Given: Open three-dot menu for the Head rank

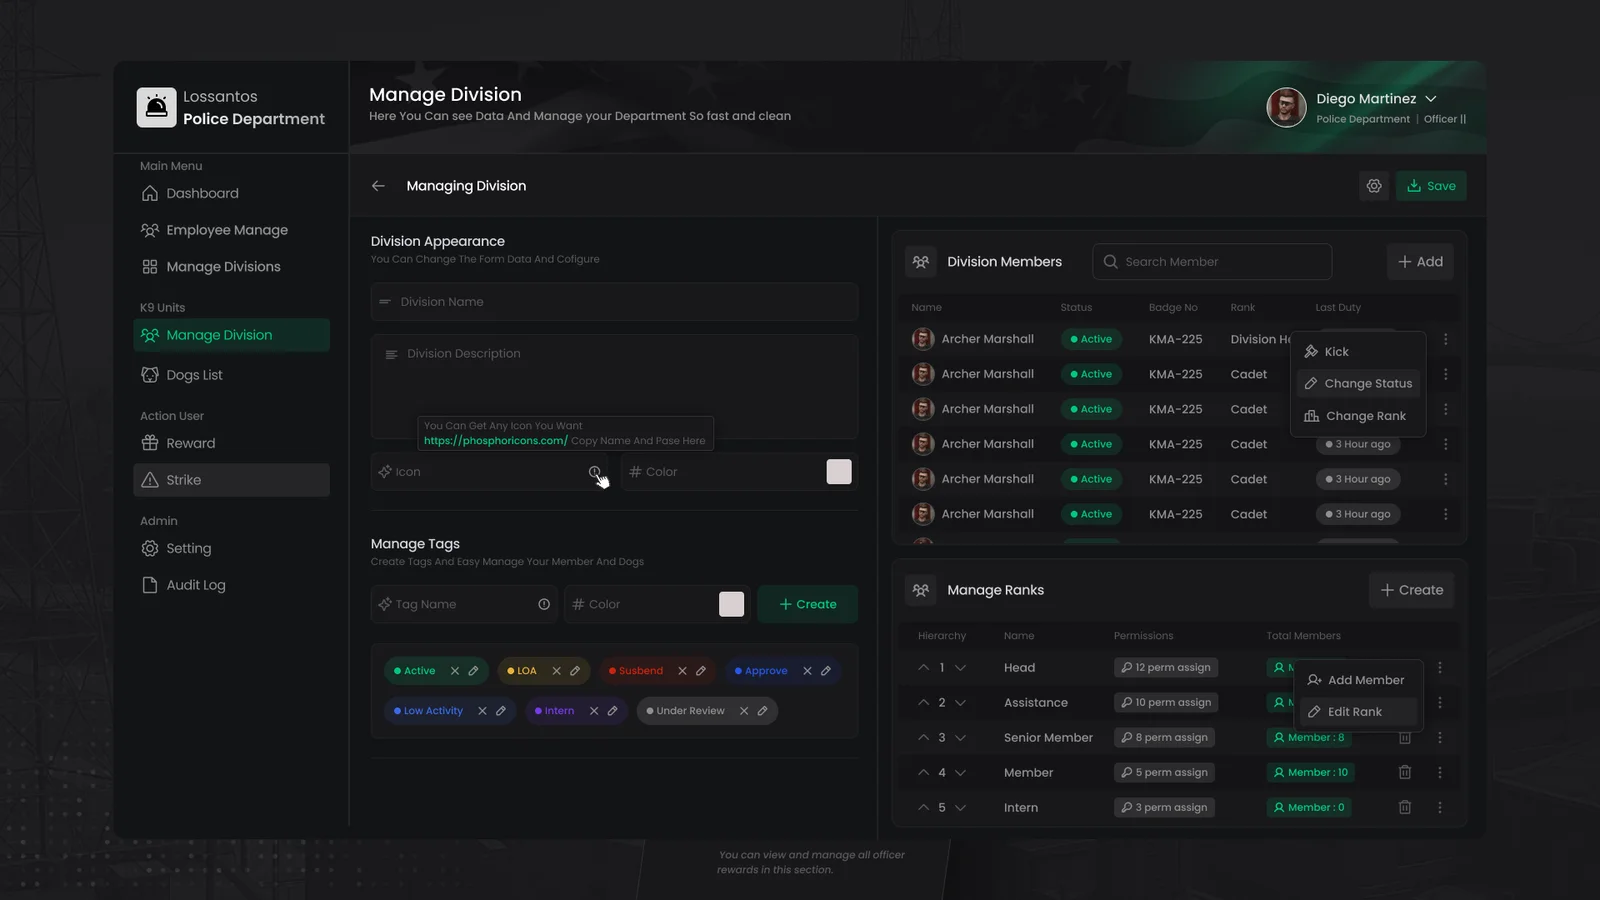Looking at the screenshot, I should pos(1440,667).
